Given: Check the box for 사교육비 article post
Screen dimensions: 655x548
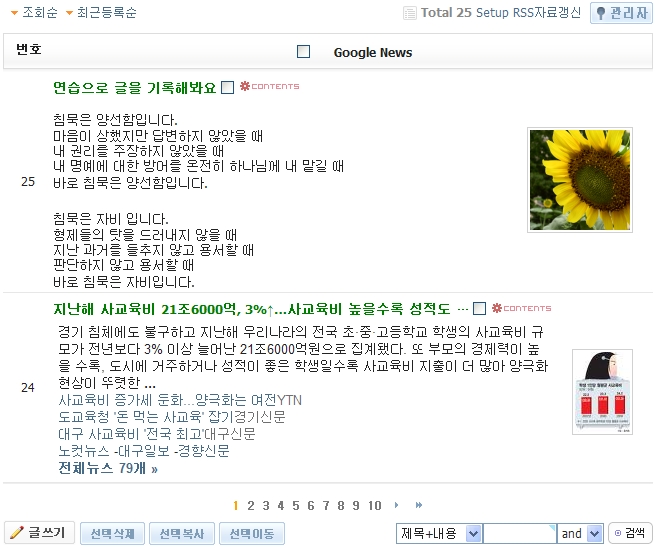Looking at the screenshot, I should pos(479,309).
